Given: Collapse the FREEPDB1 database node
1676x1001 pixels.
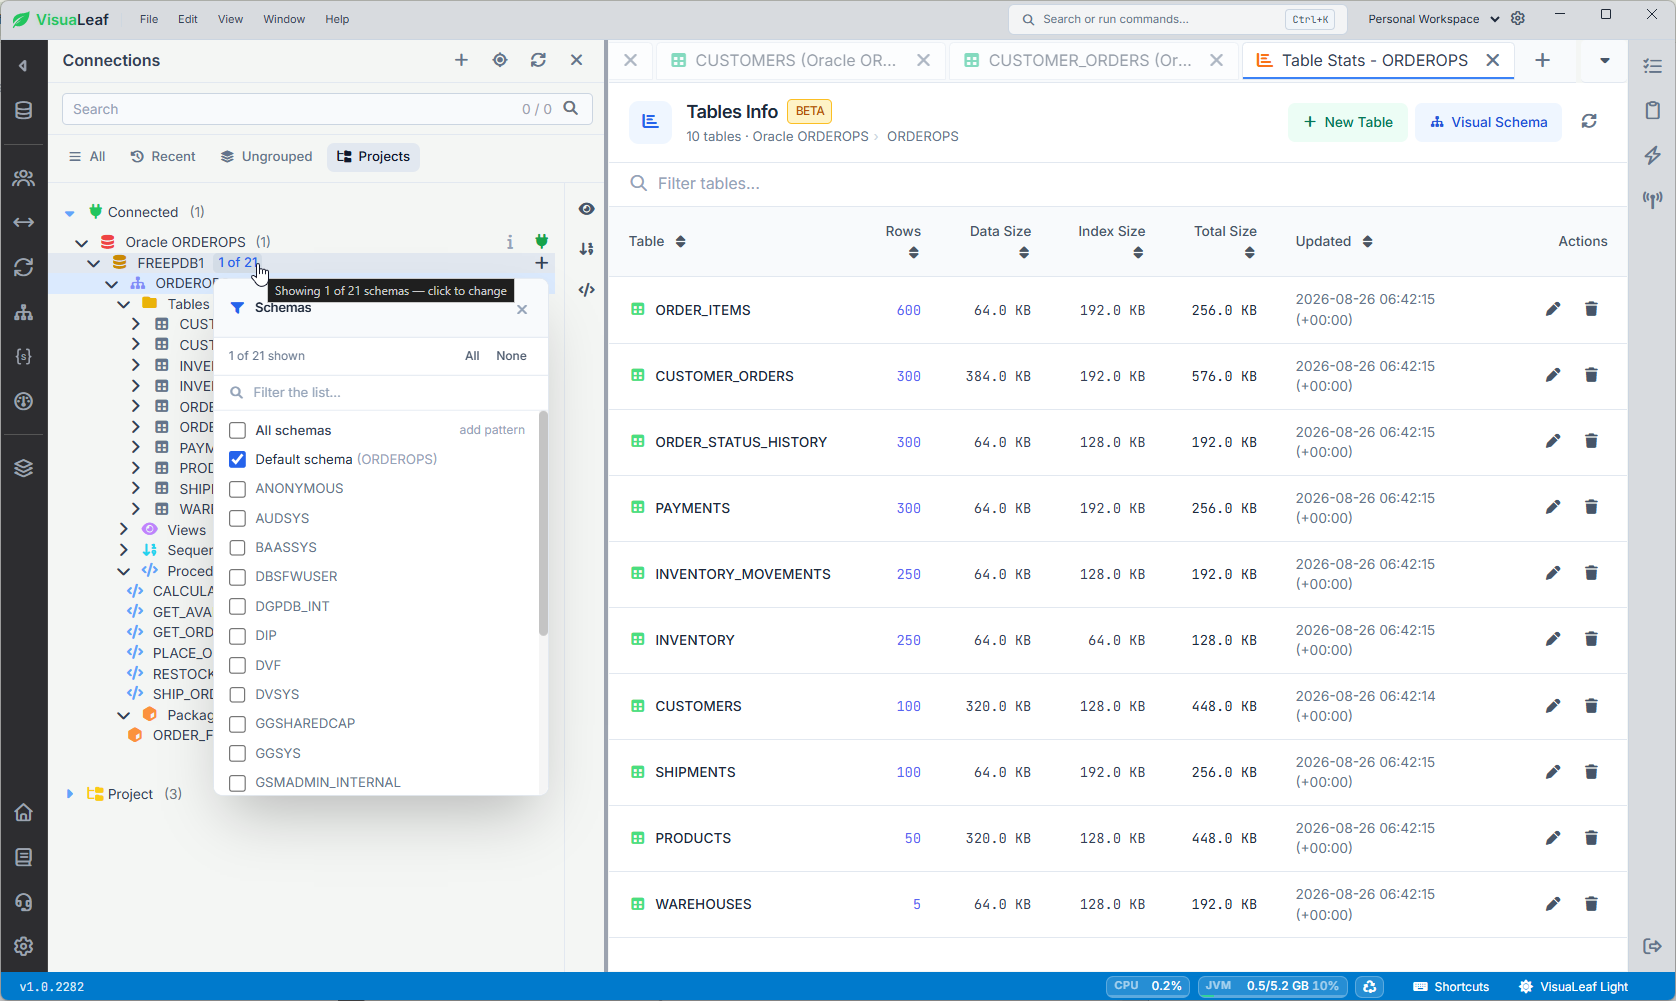Looking at the screenshot, I should [93, 263].
